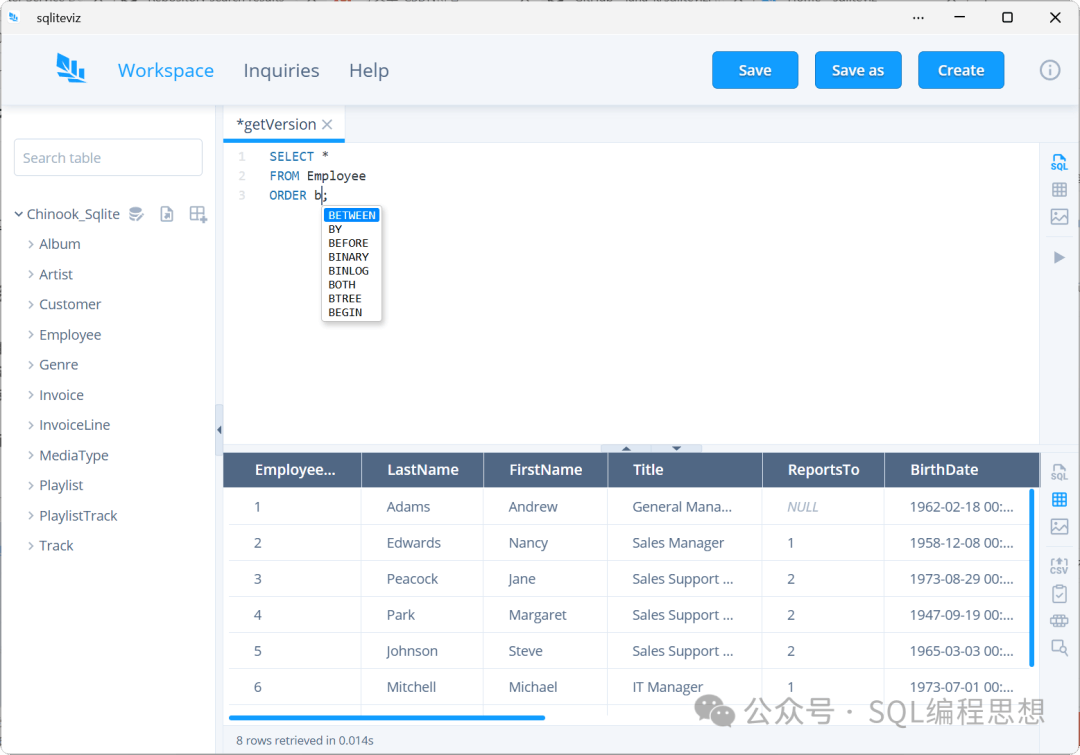This screenshot has width=1080, height=755.
Task: Expand the InvoiceLine table node
Action: pos(31,425)
